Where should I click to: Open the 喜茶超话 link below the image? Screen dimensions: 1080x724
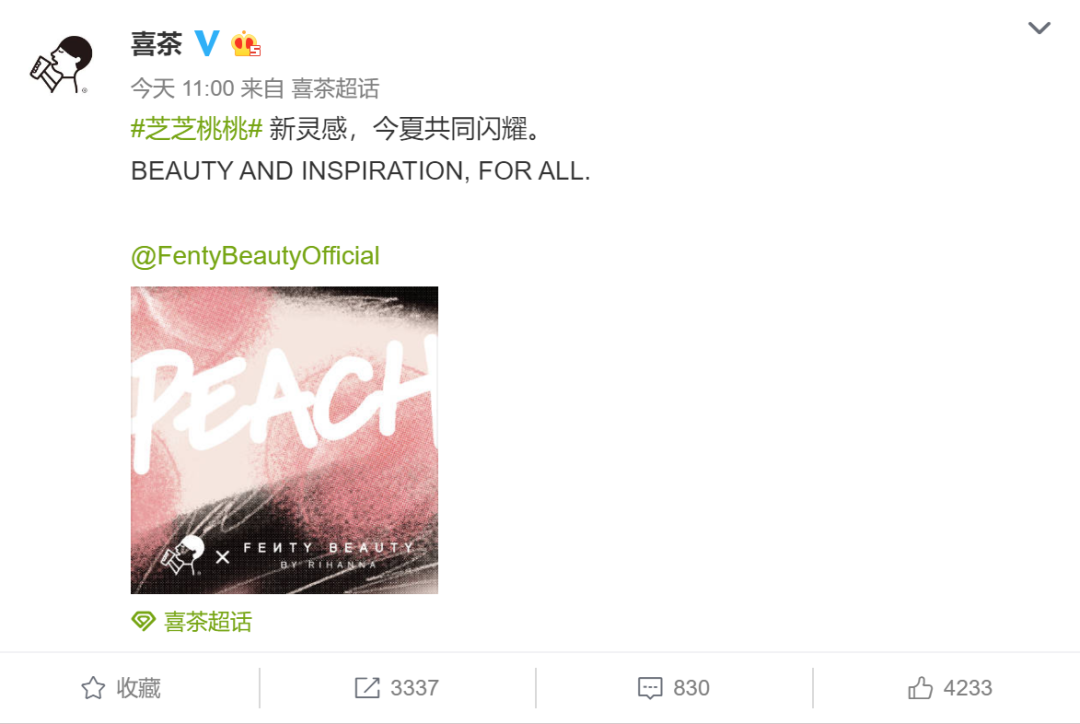coord(207,621)
